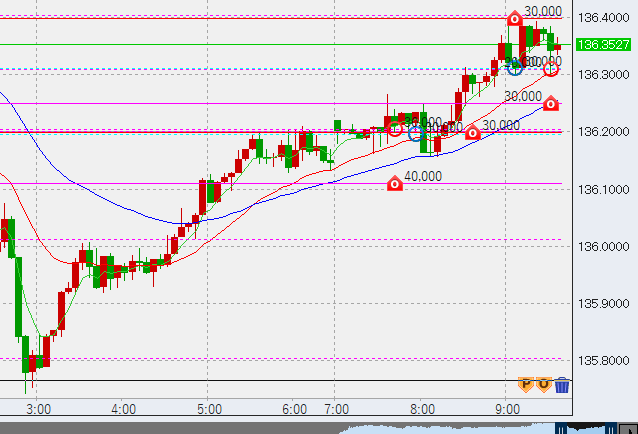Click the blue circle marker above 9:00
The width and height of the screenshot is (638, 434).
(x=515, y=67)
